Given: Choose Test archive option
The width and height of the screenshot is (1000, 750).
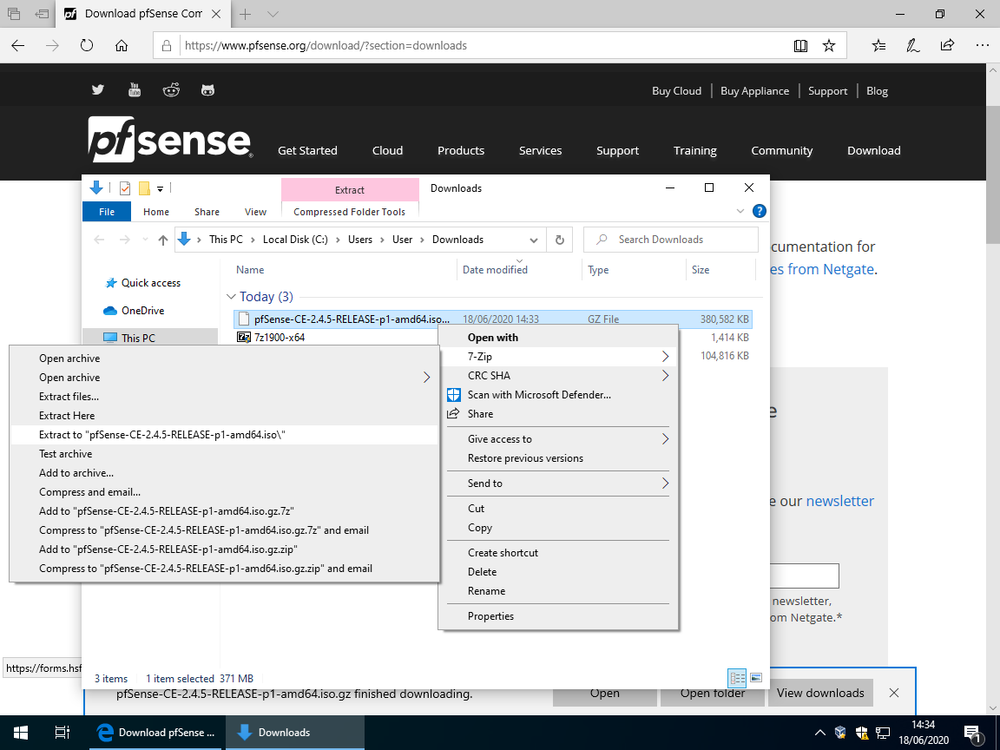Looking at the screenshot, I should click(x=224, y=454).
